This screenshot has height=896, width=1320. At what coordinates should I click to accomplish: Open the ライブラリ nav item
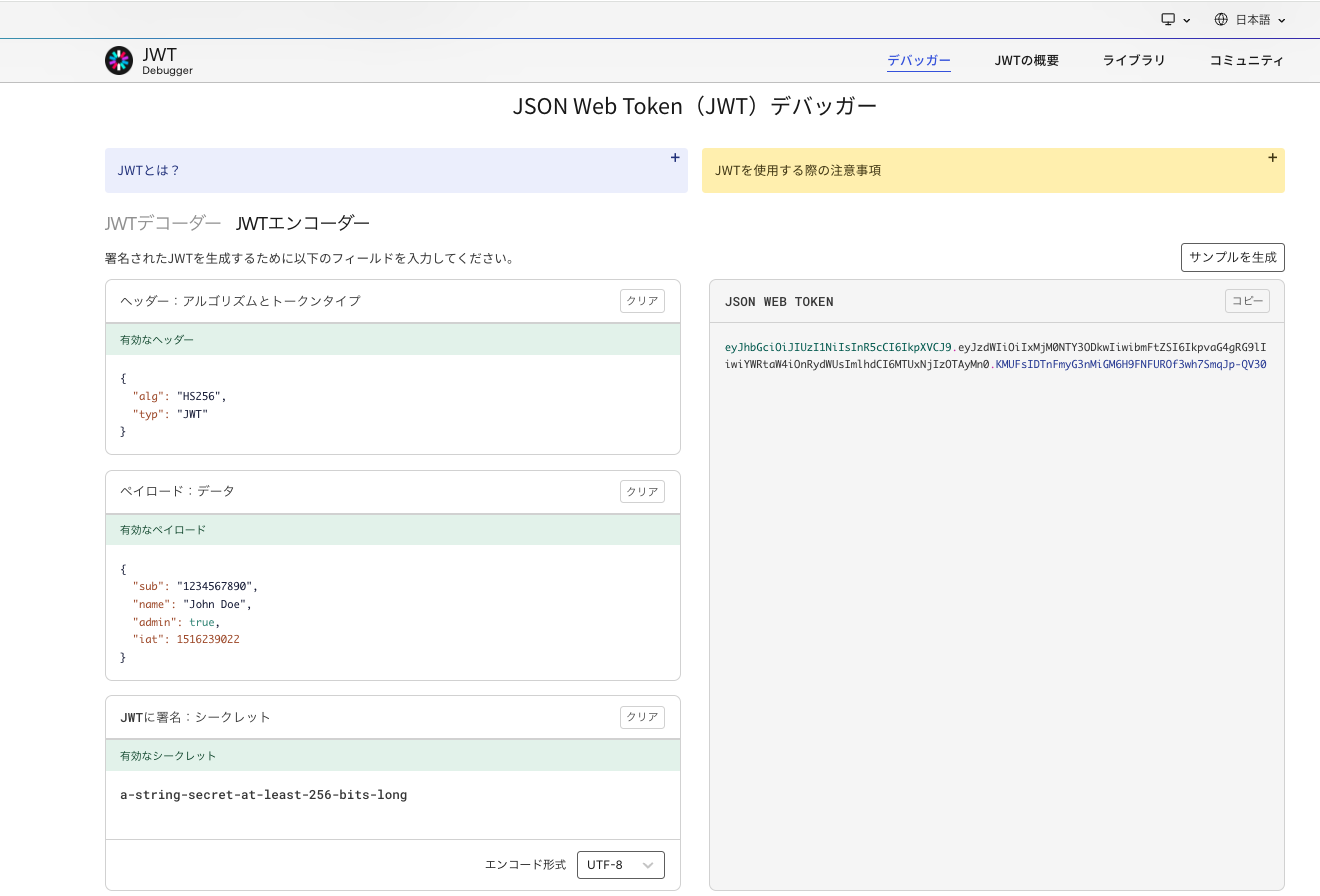pos(1134,61)
